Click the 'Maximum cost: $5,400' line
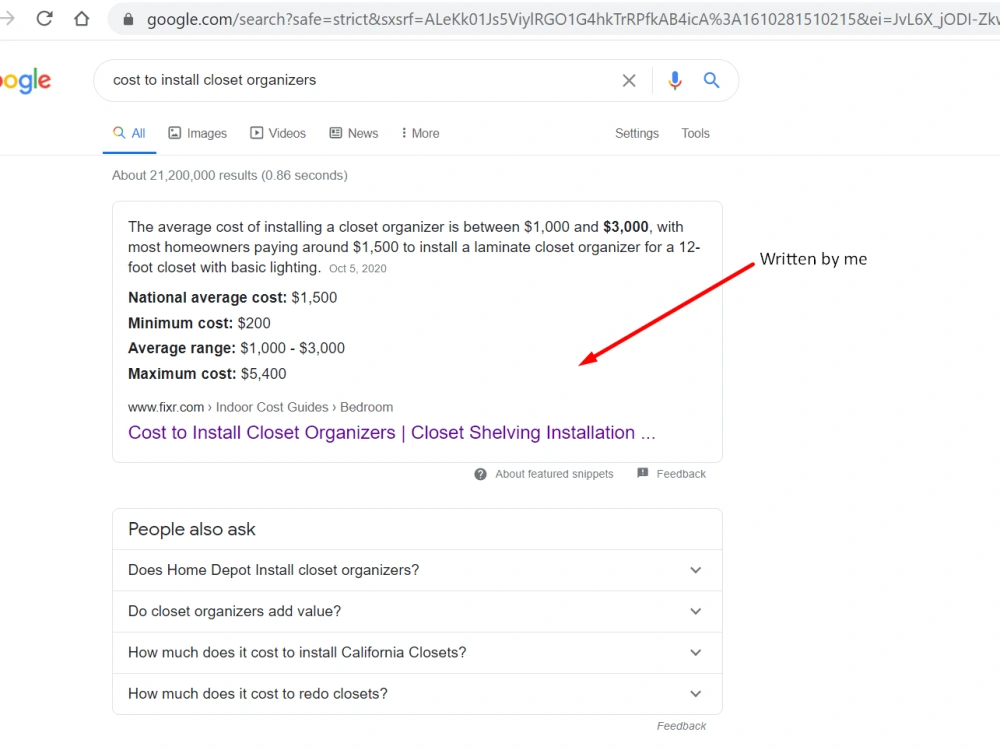 [207, 374]
